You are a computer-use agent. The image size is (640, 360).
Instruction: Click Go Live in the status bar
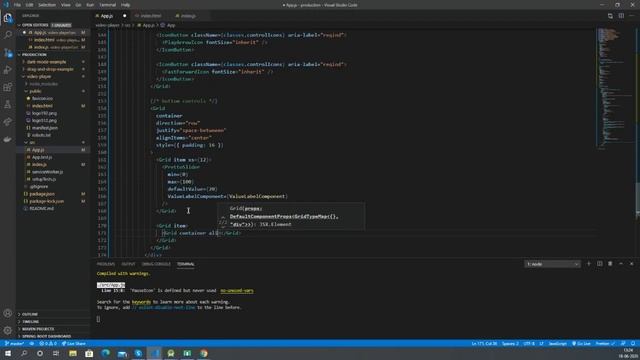581,344
